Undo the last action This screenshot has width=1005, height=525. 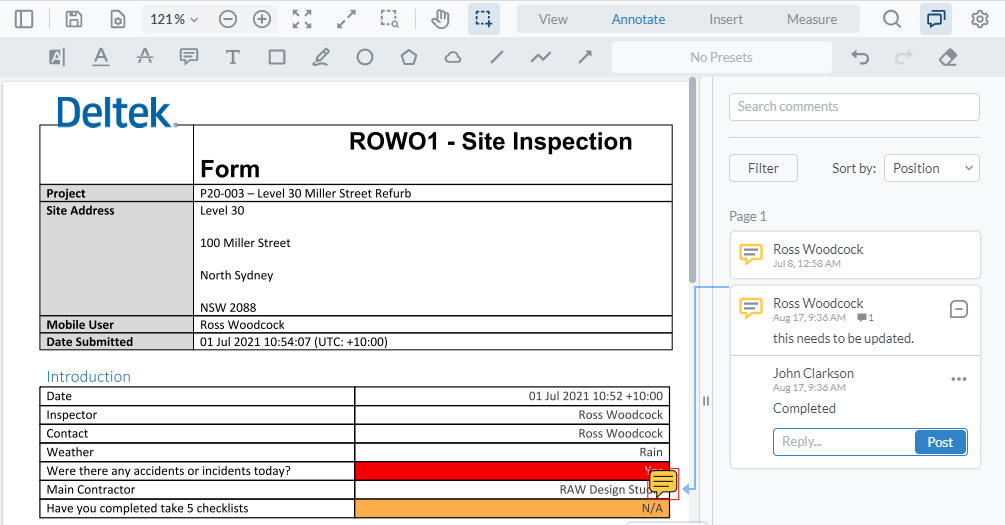click(x=860, y=57)
